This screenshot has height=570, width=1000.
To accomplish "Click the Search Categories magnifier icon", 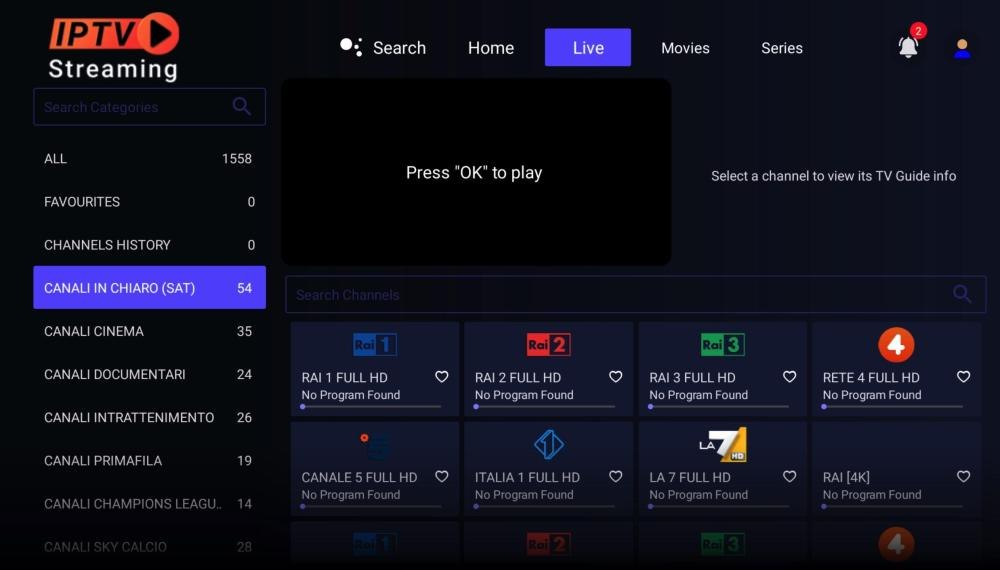I will click(241, 107).
